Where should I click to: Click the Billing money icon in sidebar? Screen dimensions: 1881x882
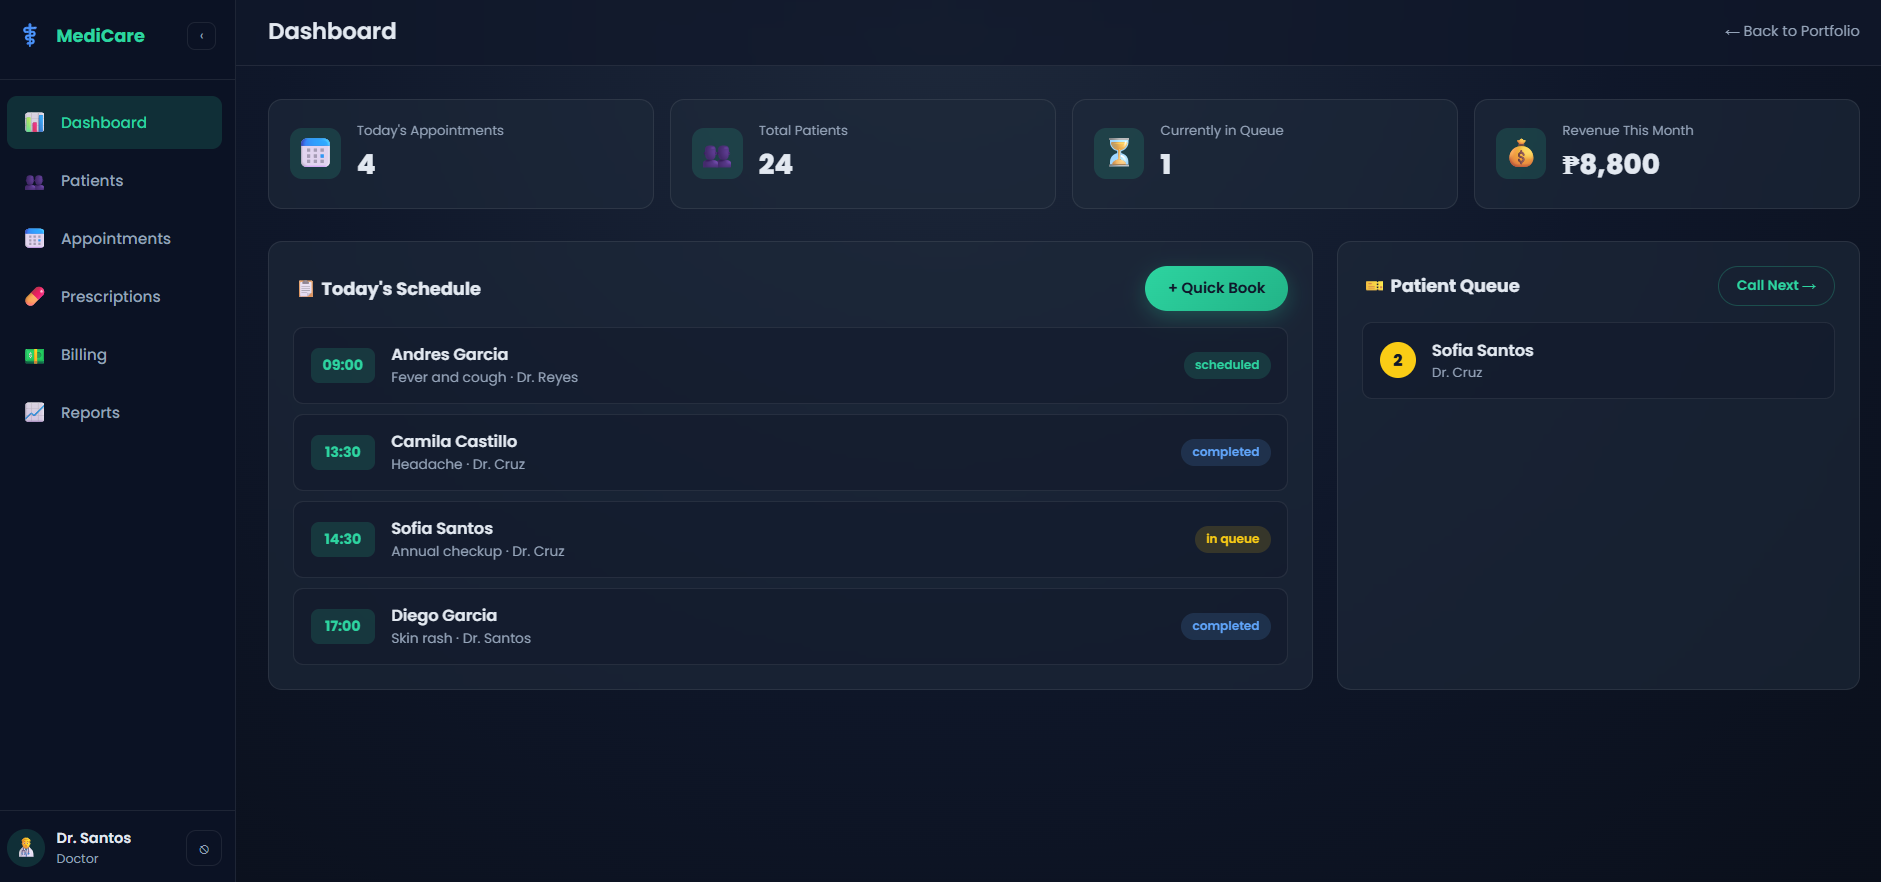click(35, 355)
